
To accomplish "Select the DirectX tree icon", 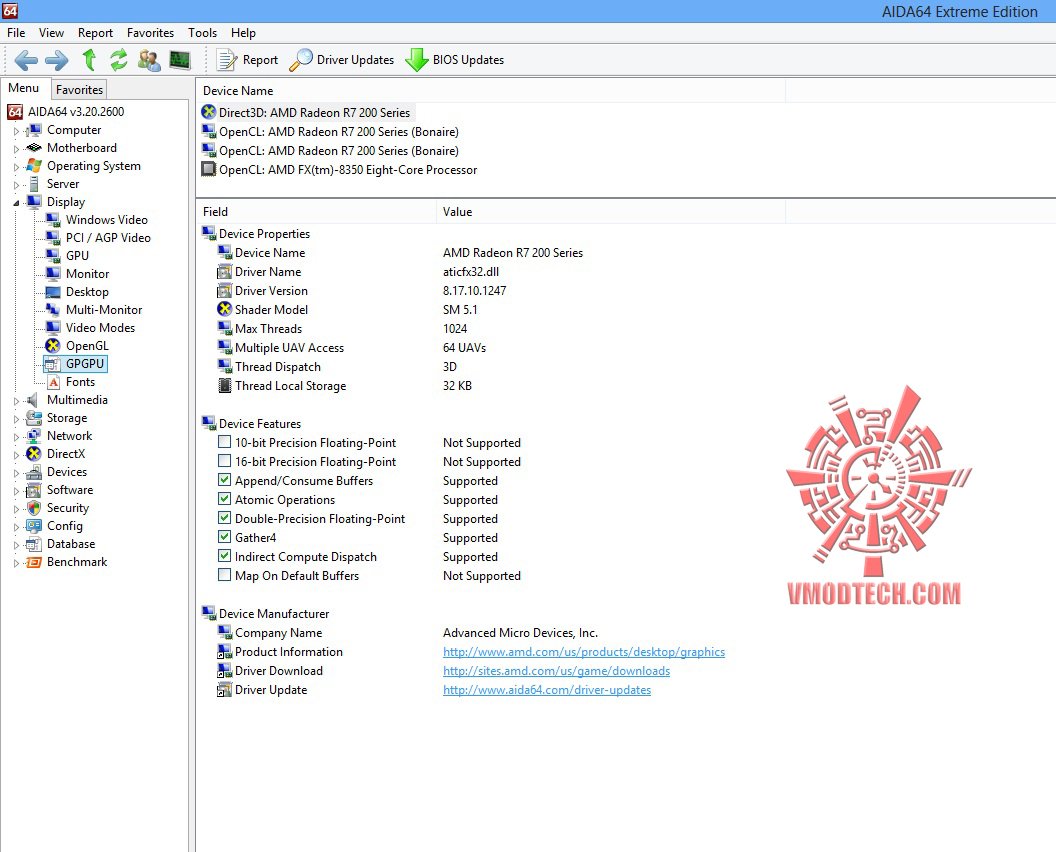I will 34,454.
